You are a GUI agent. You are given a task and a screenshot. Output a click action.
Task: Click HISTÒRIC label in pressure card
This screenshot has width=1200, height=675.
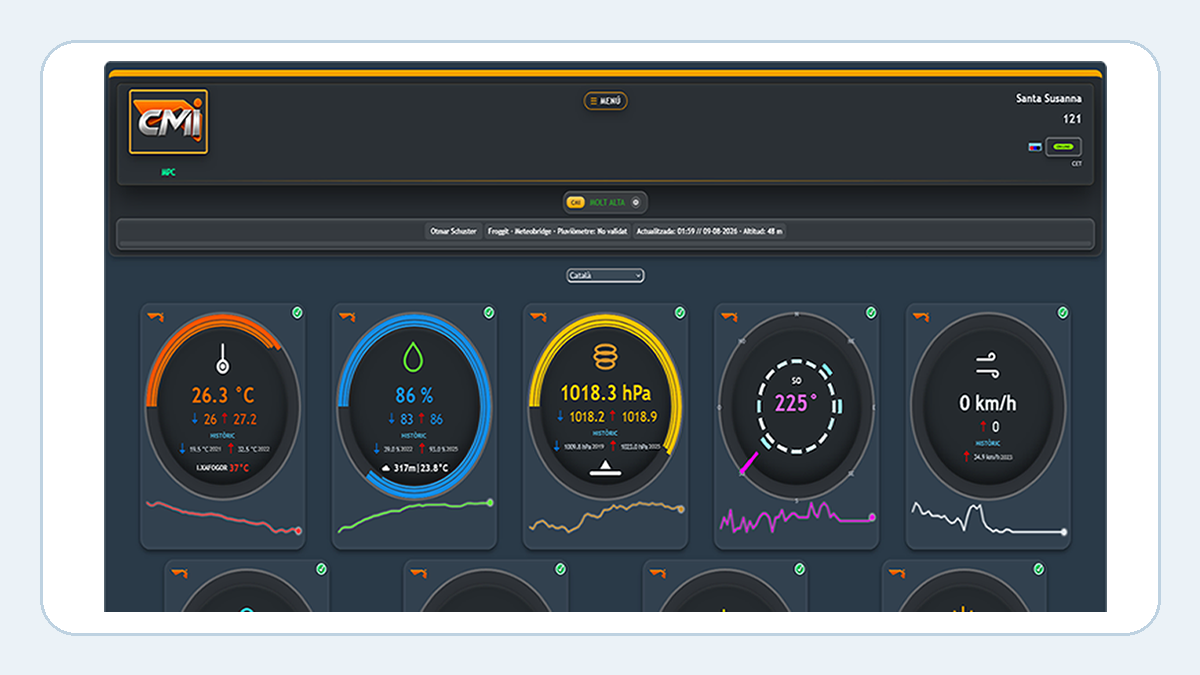pyautogui.click(x=606, y=433)
